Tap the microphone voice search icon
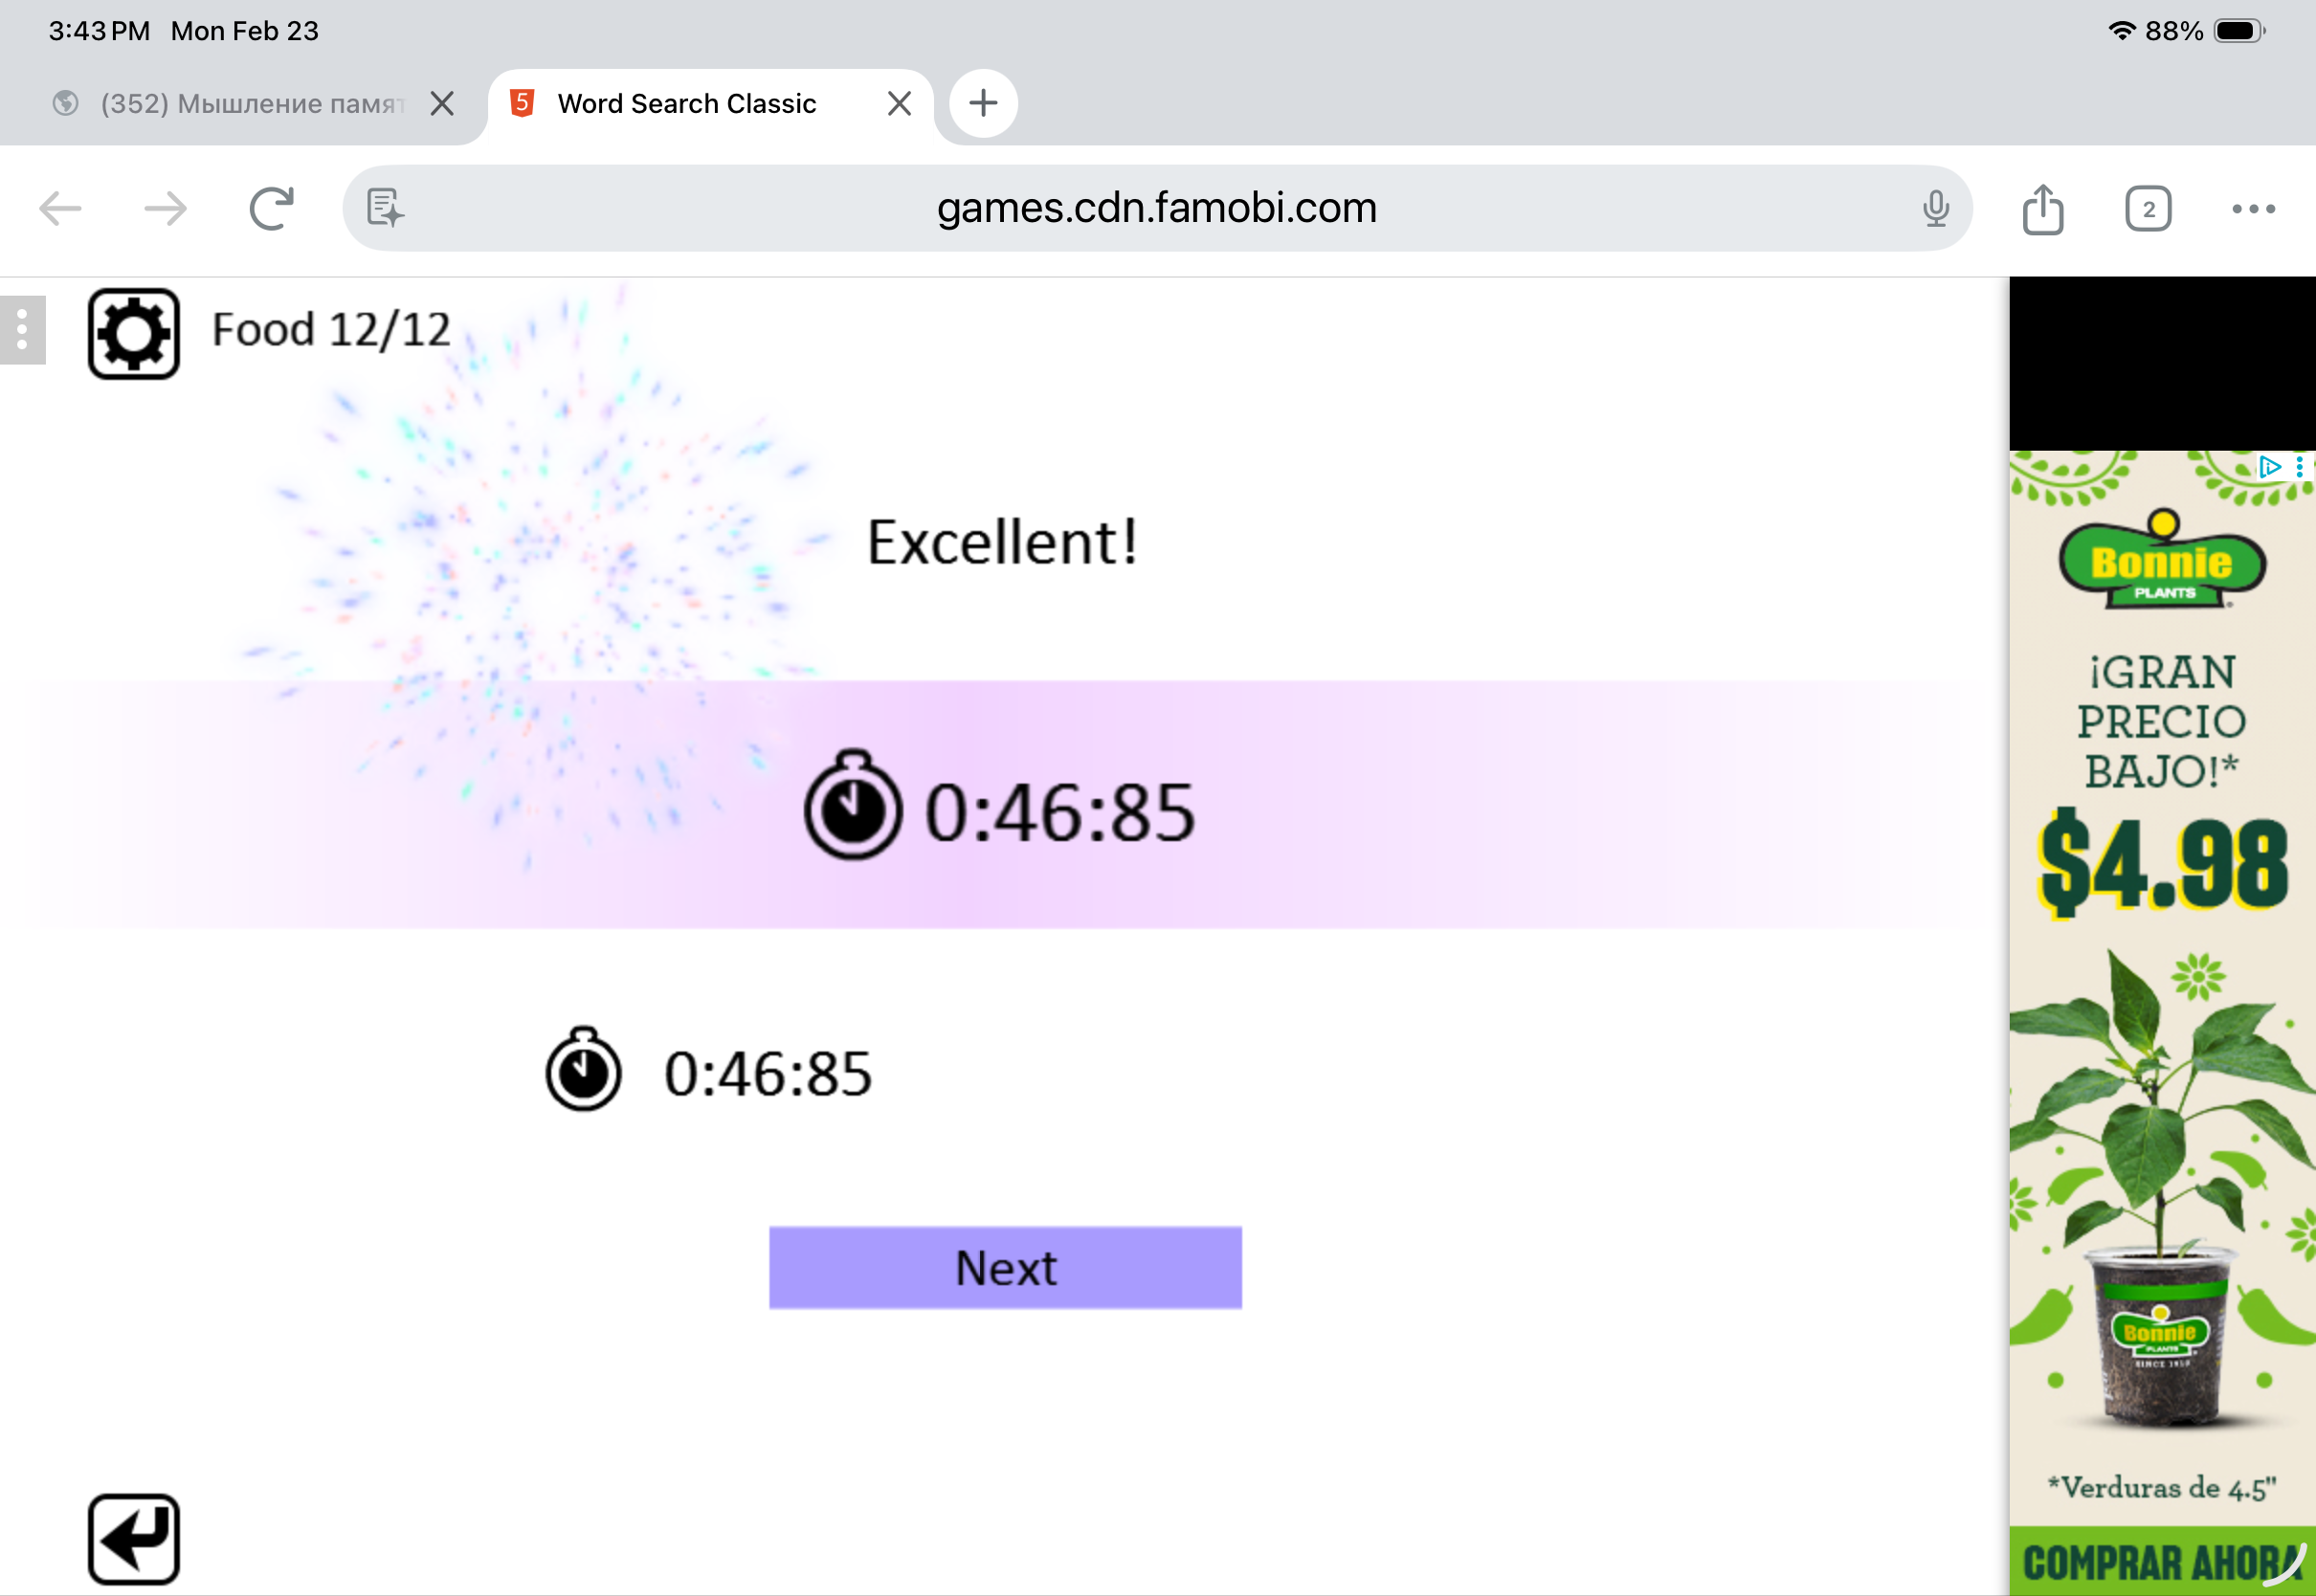This screenshot has height=1596, width=2316. click(x=1935, y=209)
